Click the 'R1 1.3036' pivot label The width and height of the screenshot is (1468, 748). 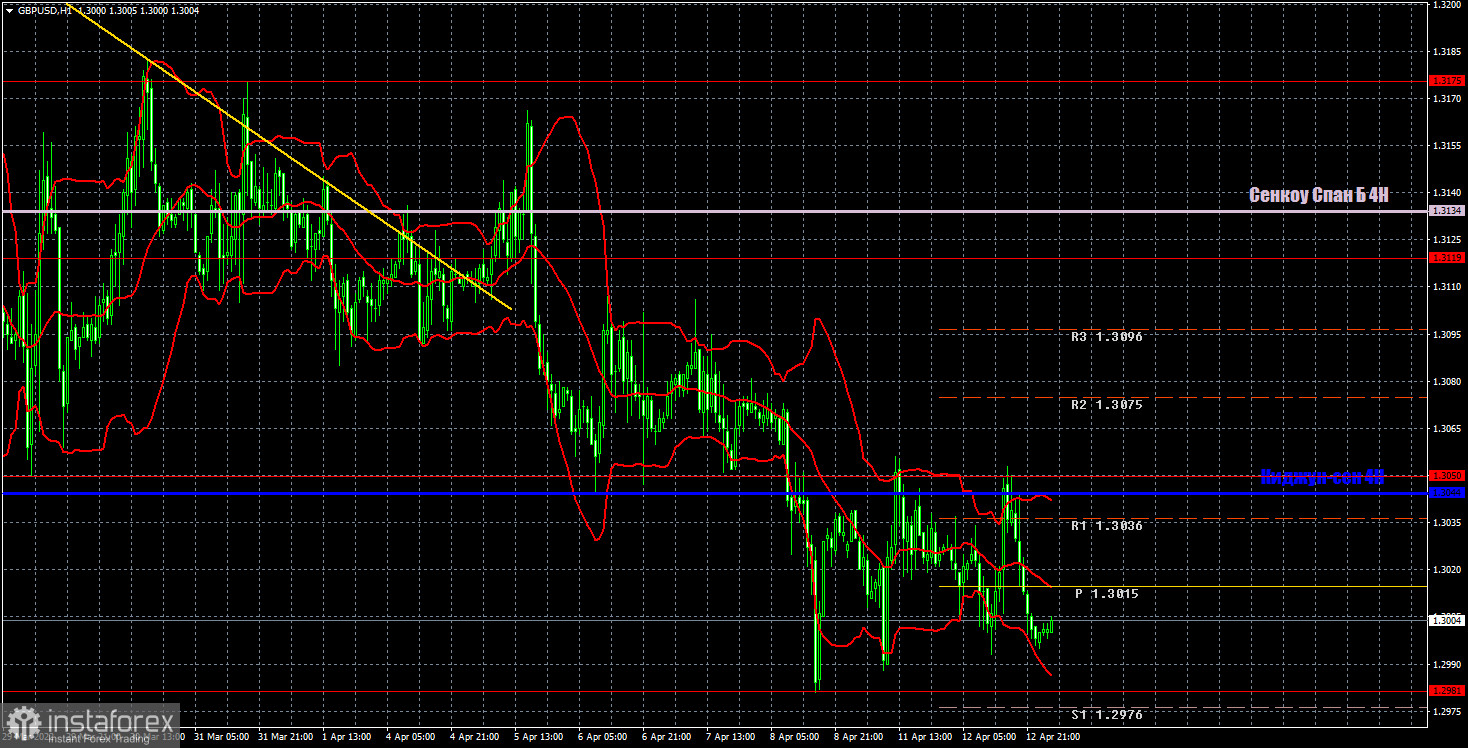click(1106, 526)
